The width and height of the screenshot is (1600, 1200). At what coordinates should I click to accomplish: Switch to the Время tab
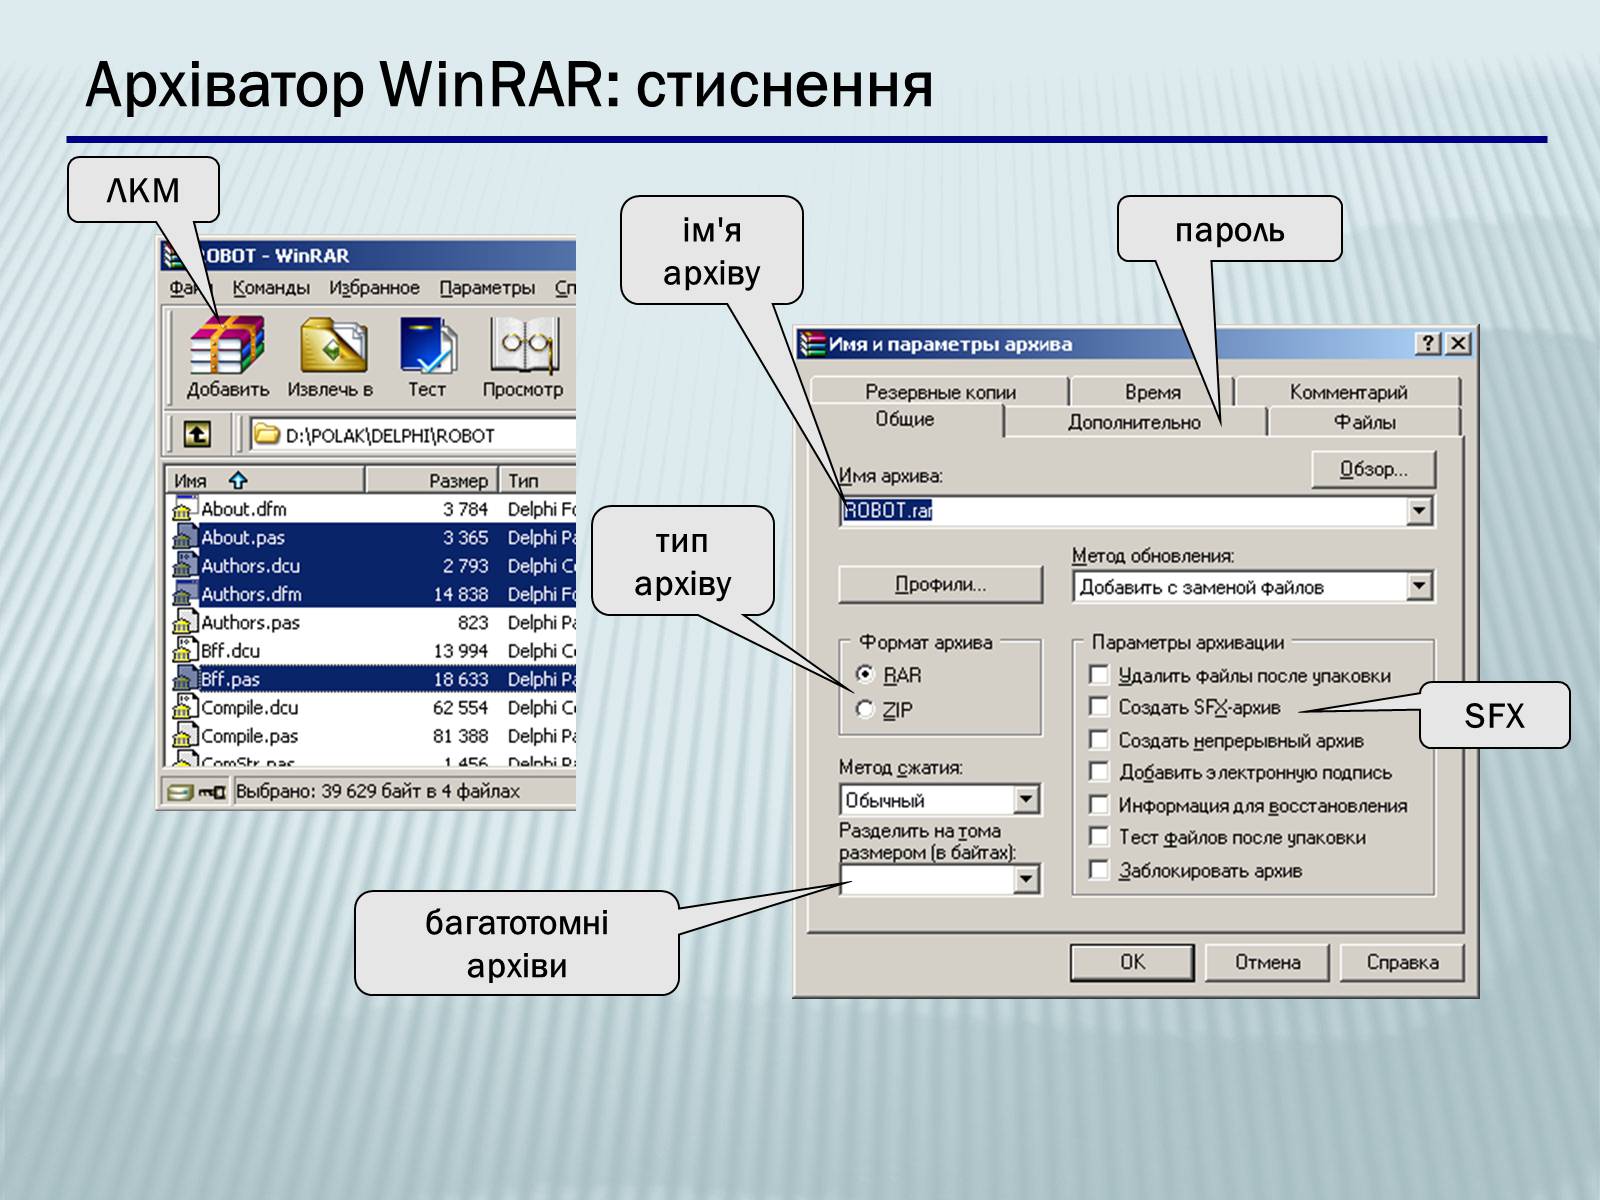[x=1152, y=392]
